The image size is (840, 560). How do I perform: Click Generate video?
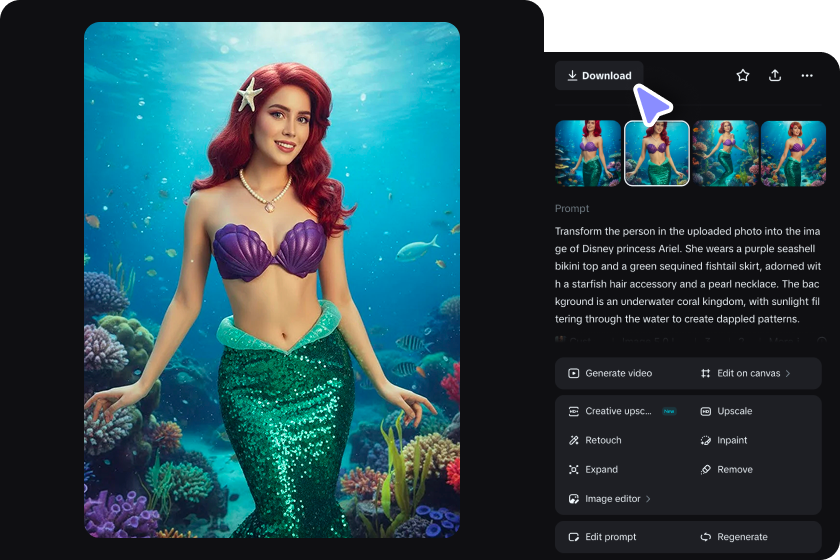point(610,373)
